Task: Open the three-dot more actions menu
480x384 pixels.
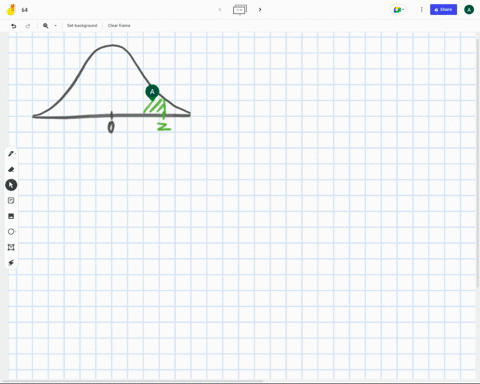Action: pos(421,10)
